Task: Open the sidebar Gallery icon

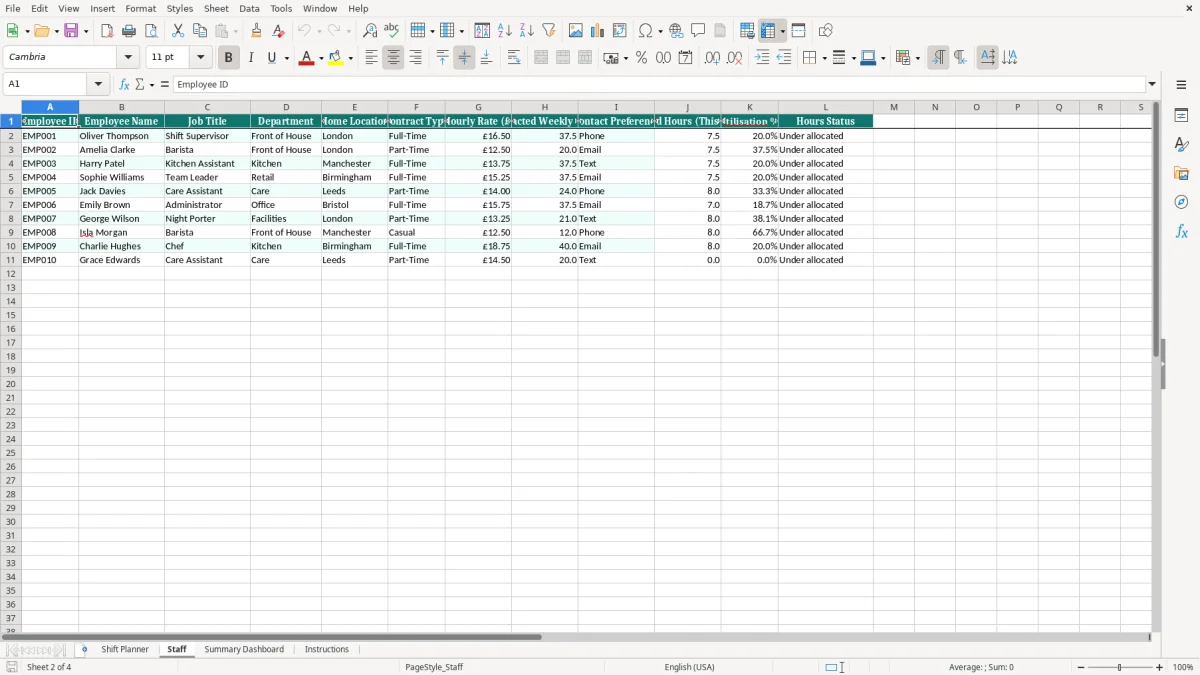Action: (x=1181, y=173)
